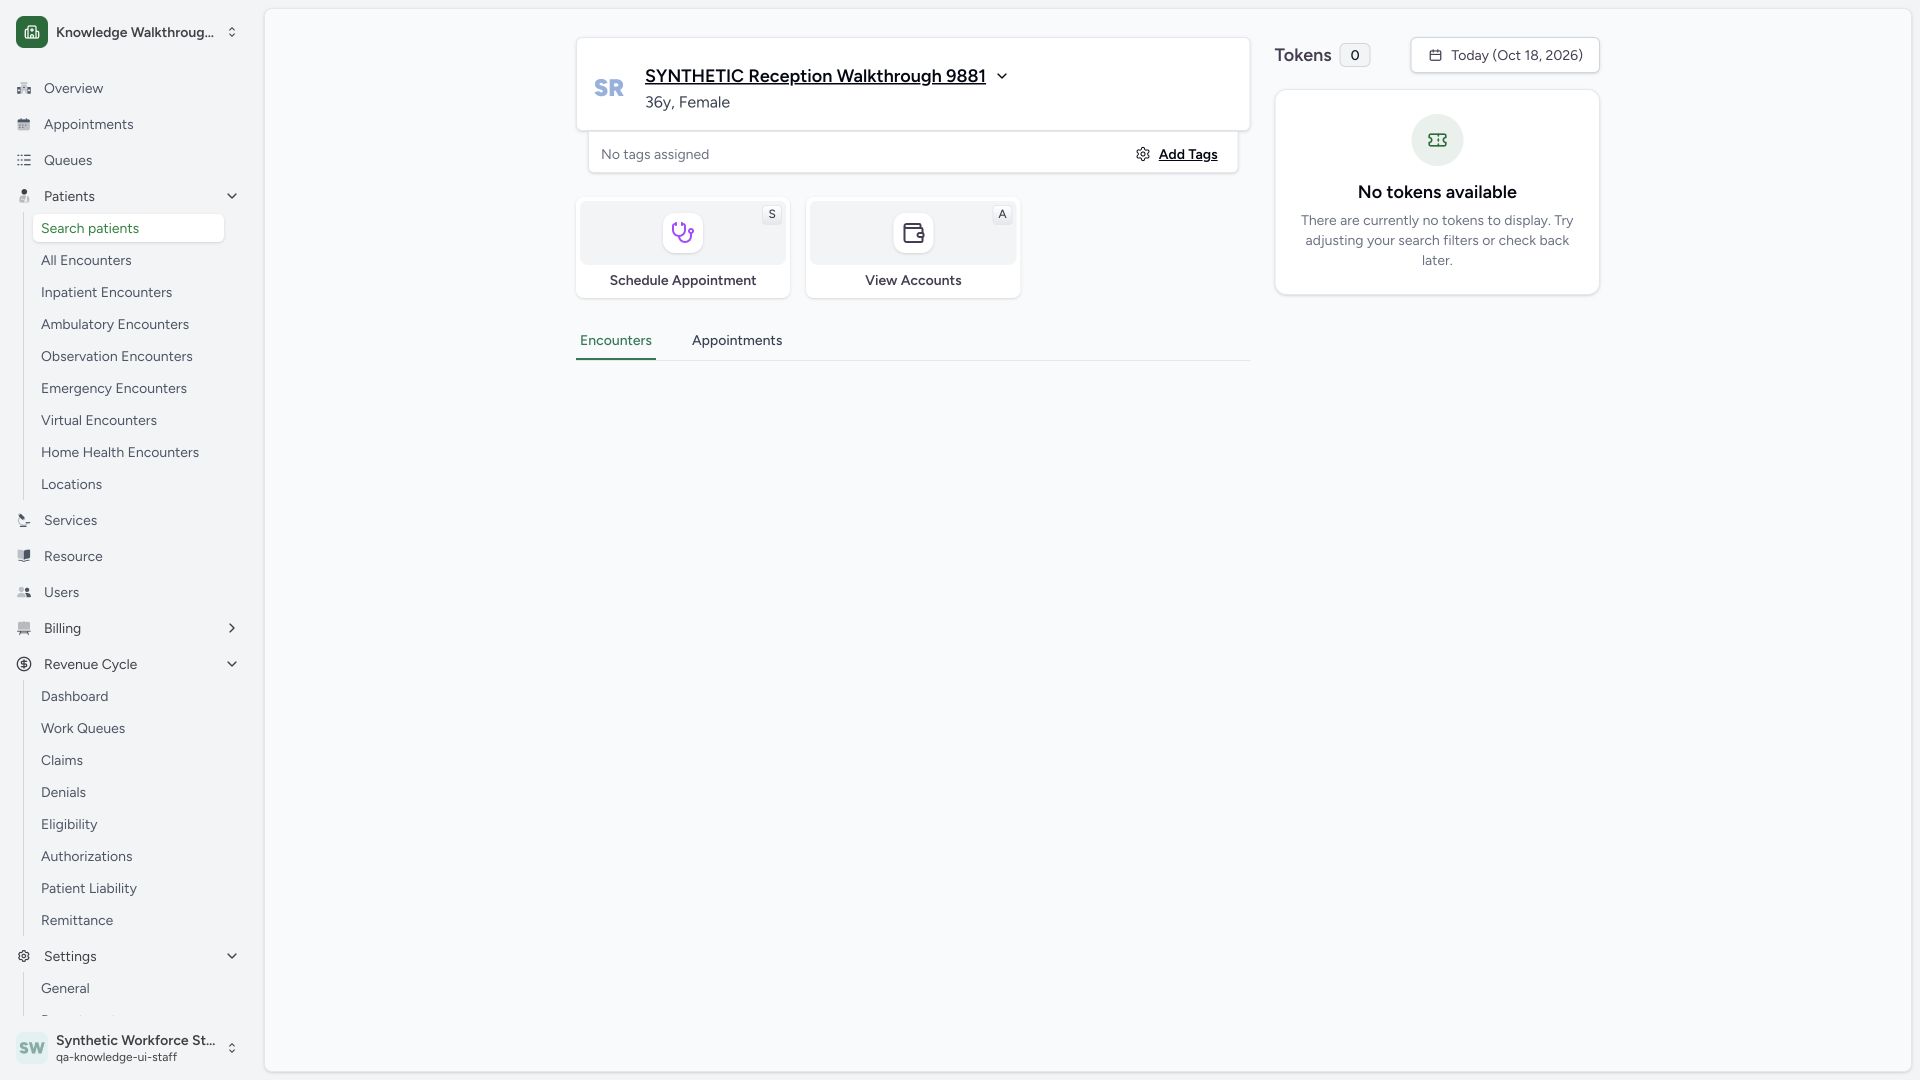Open Authorizations page

87,856
